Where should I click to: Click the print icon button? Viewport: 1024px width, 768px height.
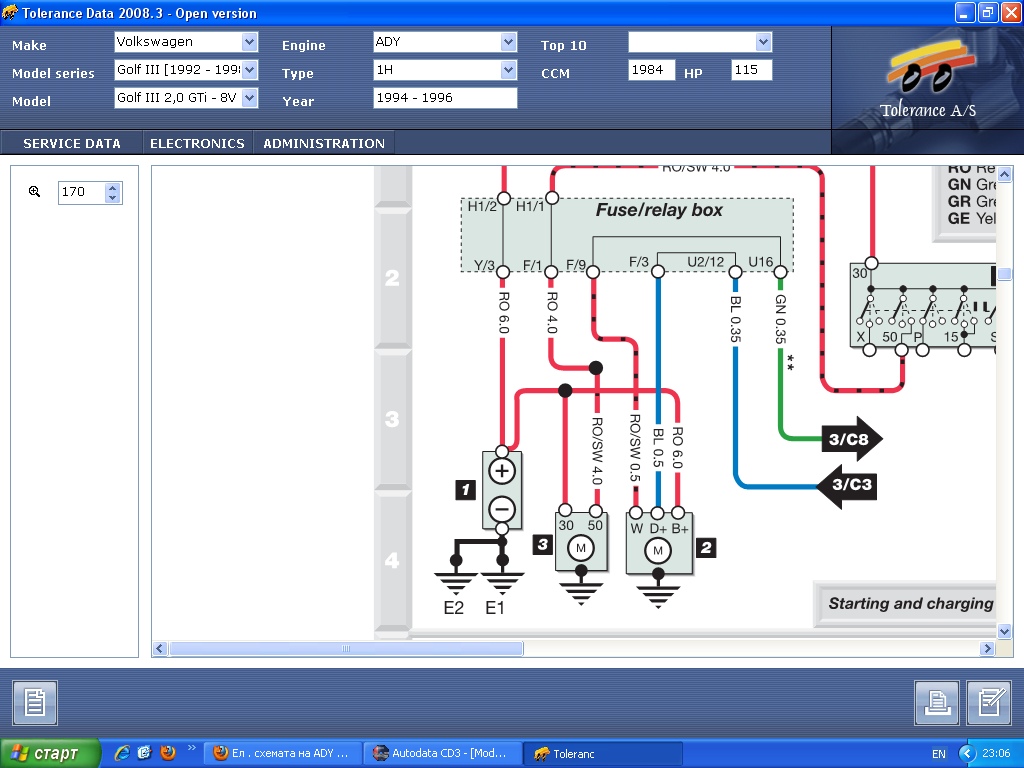pyautogui.click(x=937, y=703)
